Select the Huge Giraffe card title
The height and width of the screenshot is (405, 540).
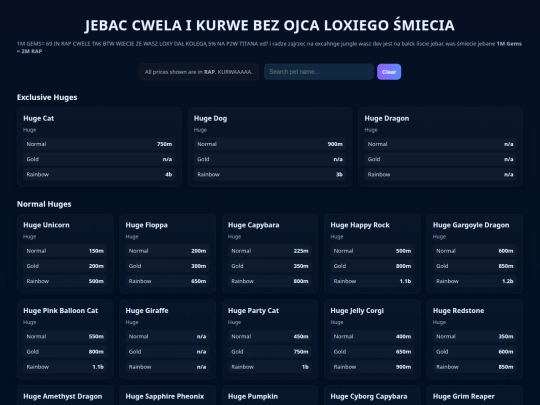147,310
